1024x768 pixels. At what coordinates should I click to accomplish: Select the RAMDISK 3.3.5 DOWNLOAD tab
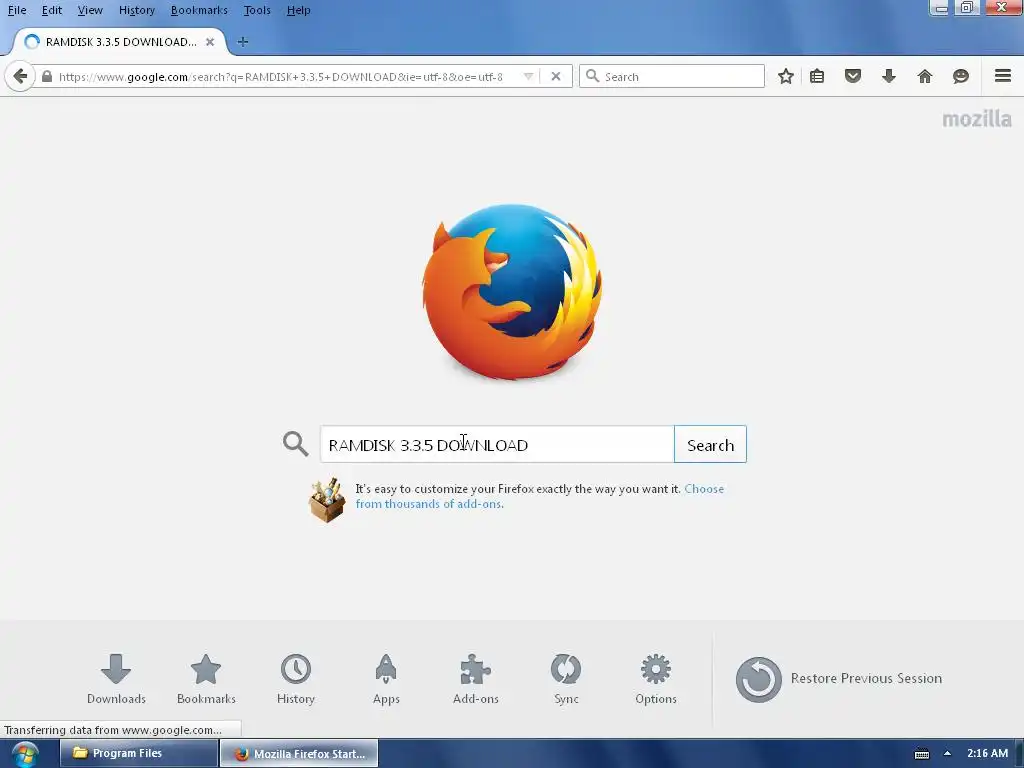[120, 42]
